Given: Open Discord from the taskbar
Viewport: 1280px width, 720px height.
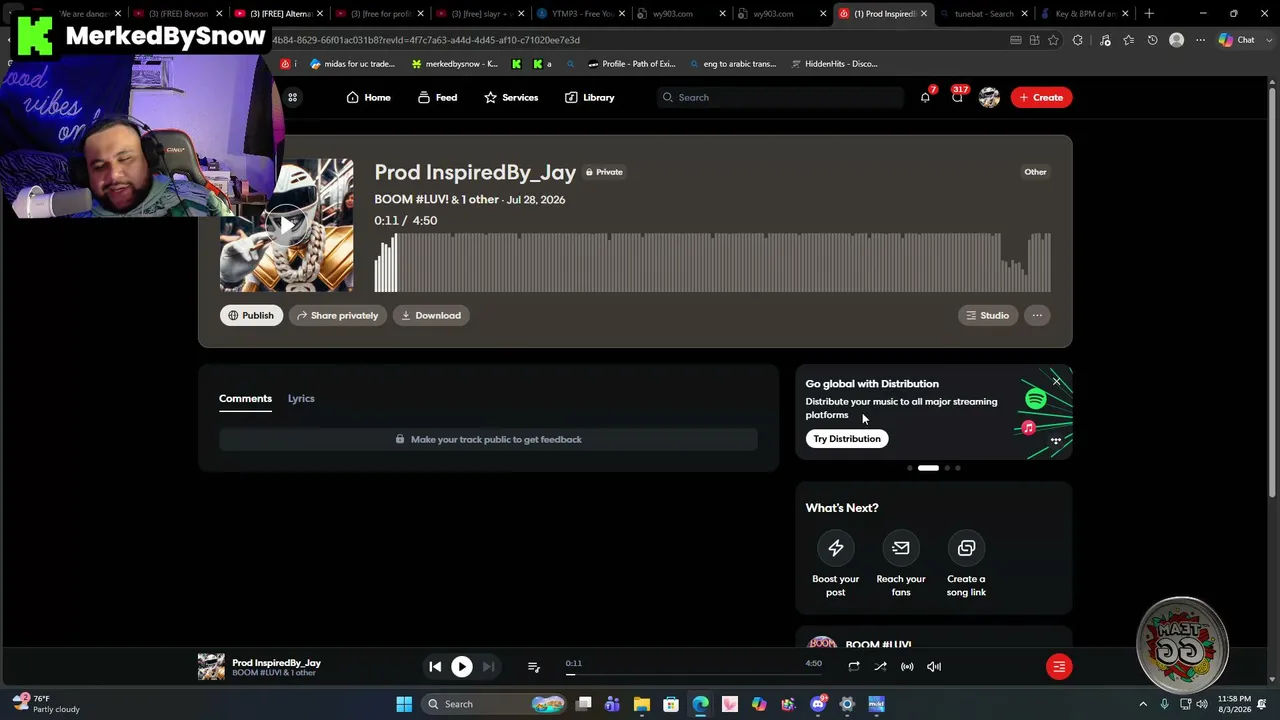Looking at the screenshot, I should (818, 704).
